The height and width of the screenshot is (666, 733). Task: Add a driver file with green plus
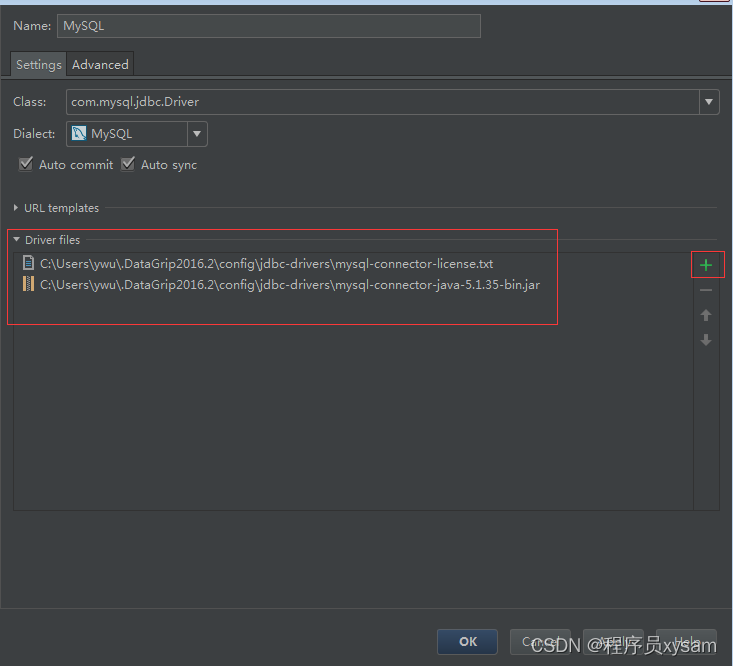click(706, 265)
